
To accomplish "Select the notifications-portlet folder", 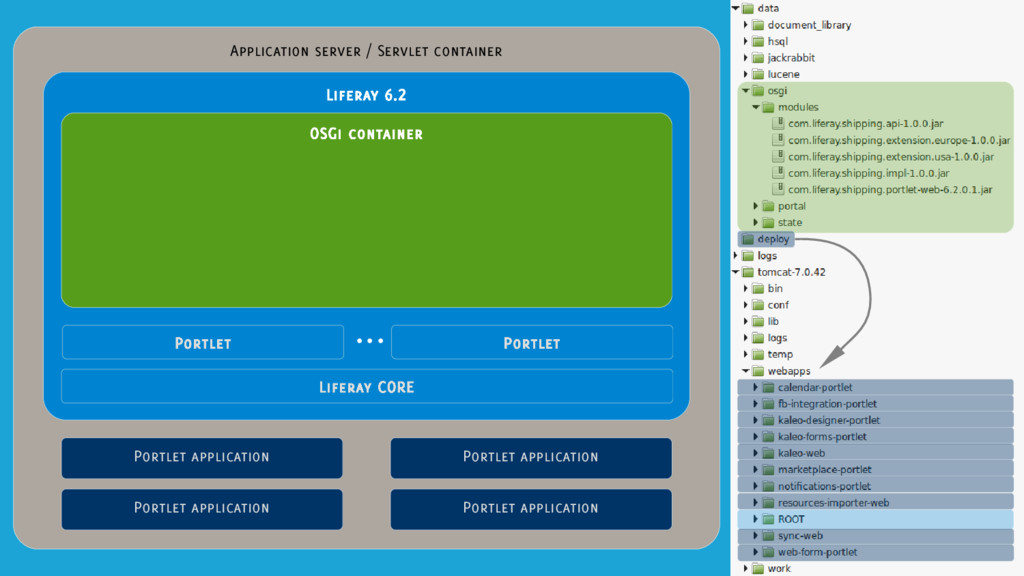I will coord(824,486).
